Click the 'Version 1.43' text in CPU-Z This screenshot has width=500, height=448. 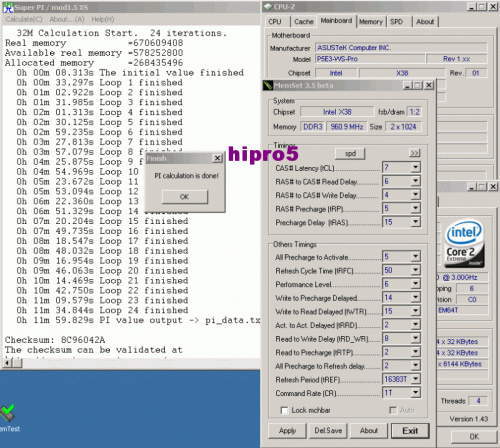click(x=469, y=419)
